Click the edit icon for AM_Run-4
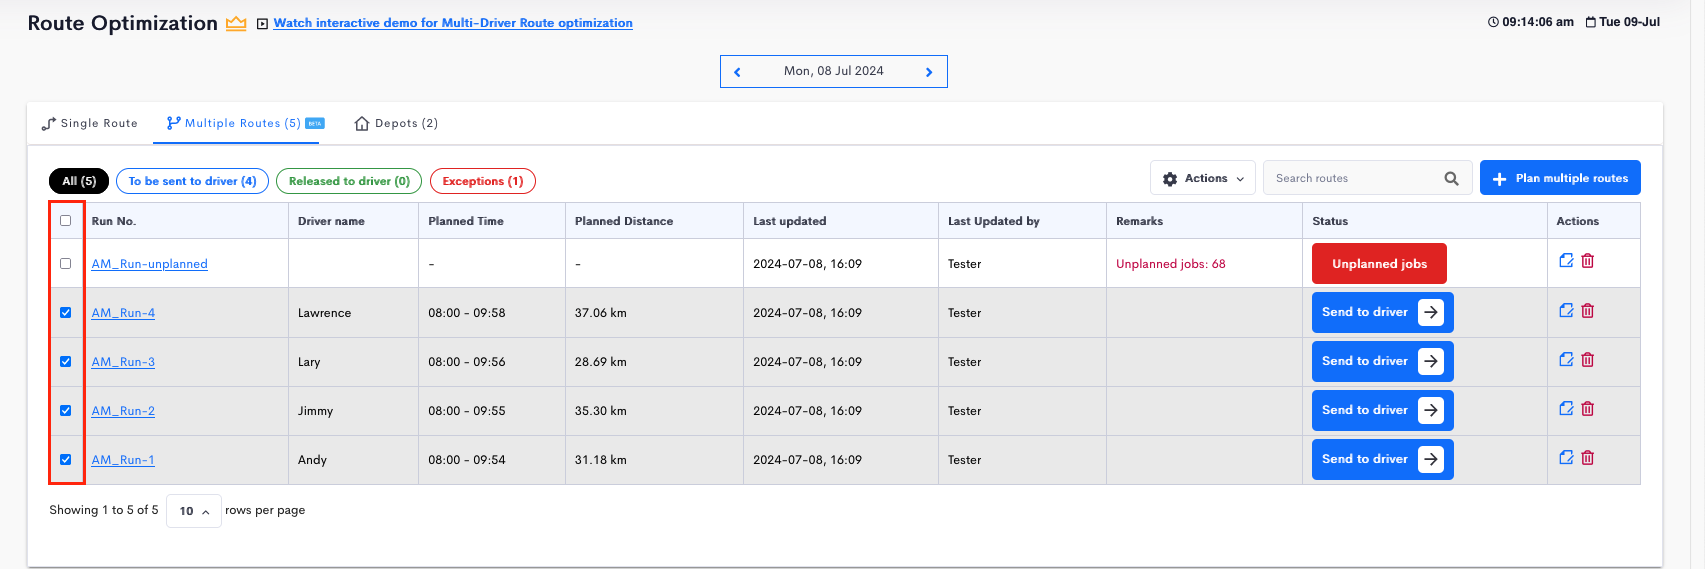Image resolution: width=1705 pixels, height=569 pixels. pos(1566,311)
